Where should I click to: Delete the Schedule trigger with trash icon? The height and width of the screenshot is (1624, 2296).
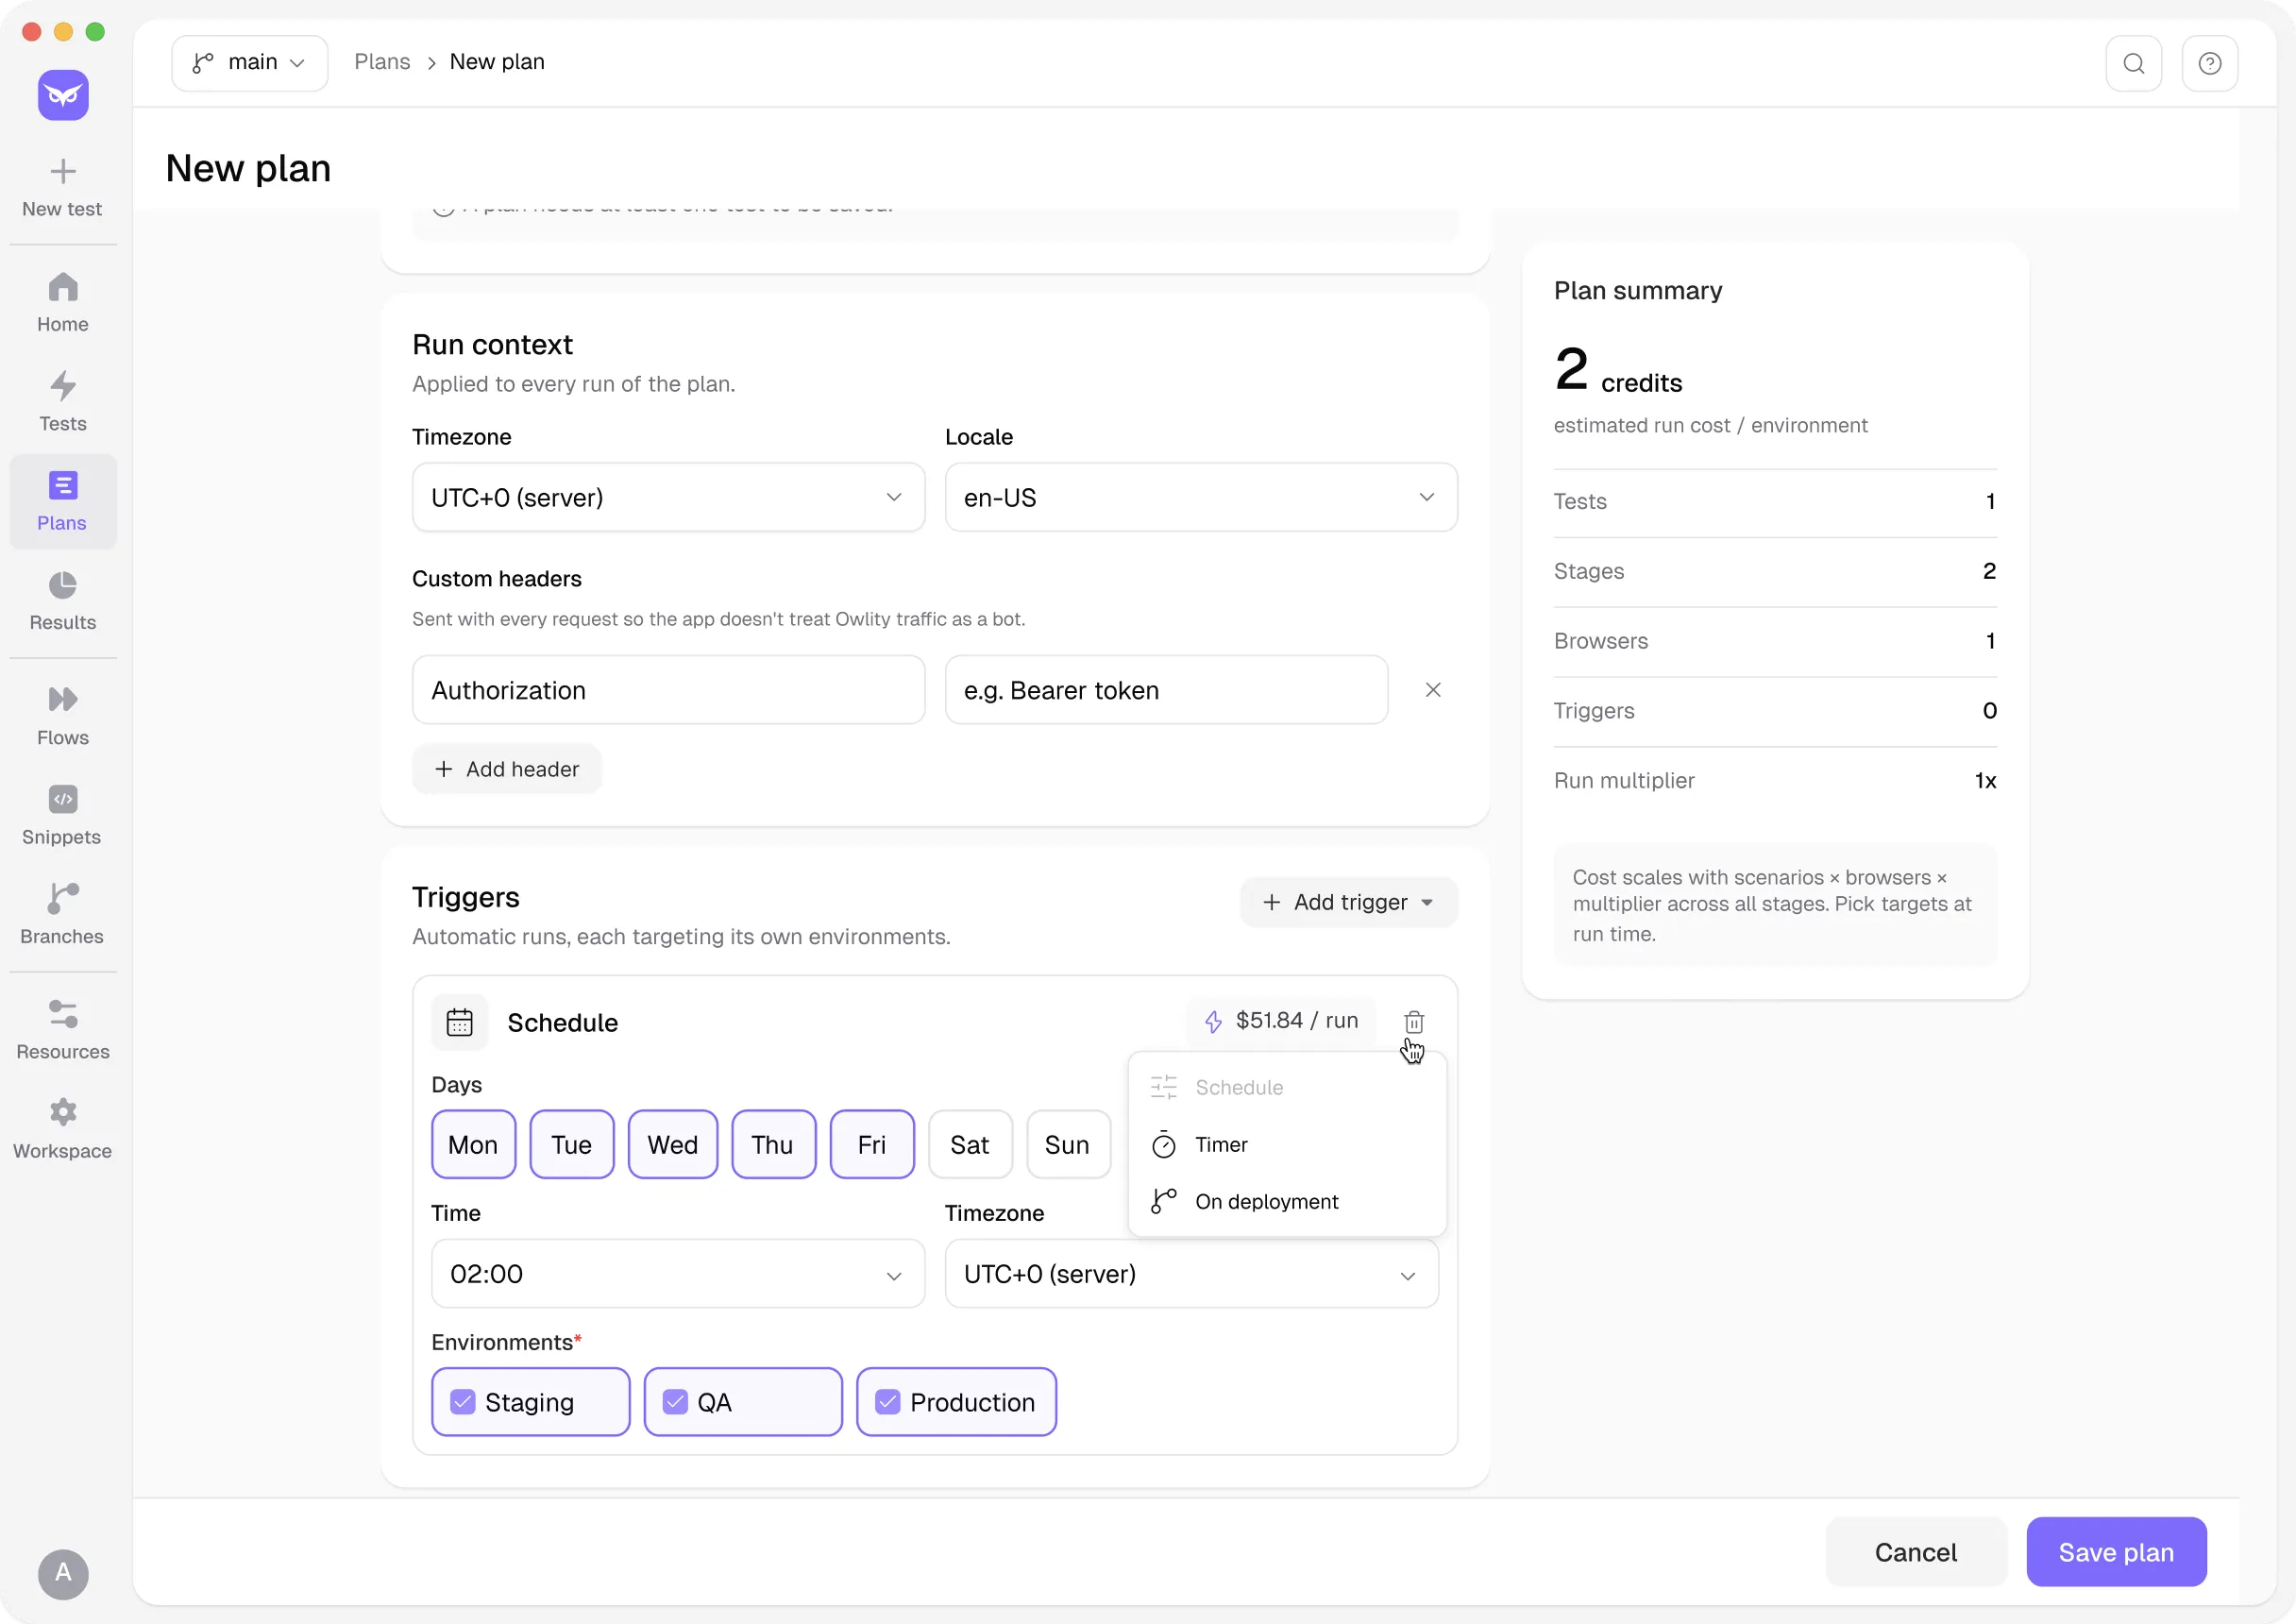1414,1022
